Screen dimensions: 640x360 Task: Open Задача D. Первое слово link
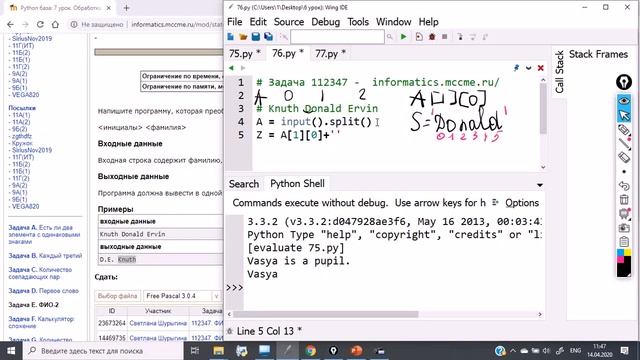43,291
